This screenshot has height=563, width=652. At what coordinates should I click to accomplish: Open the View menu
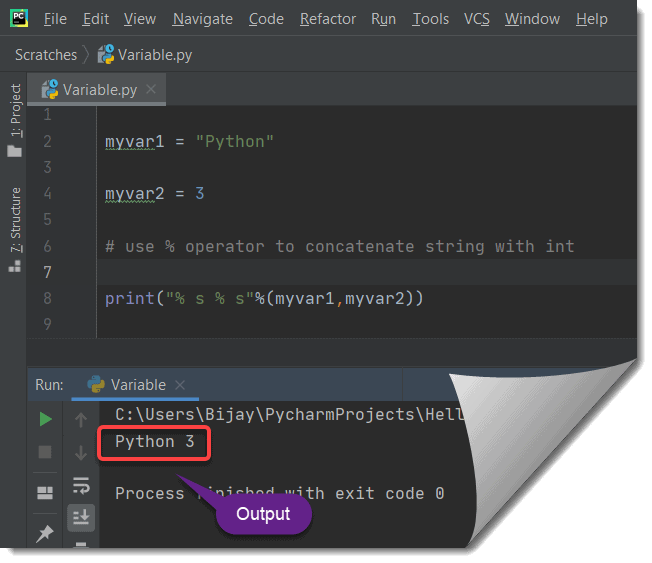coord(140,19)
